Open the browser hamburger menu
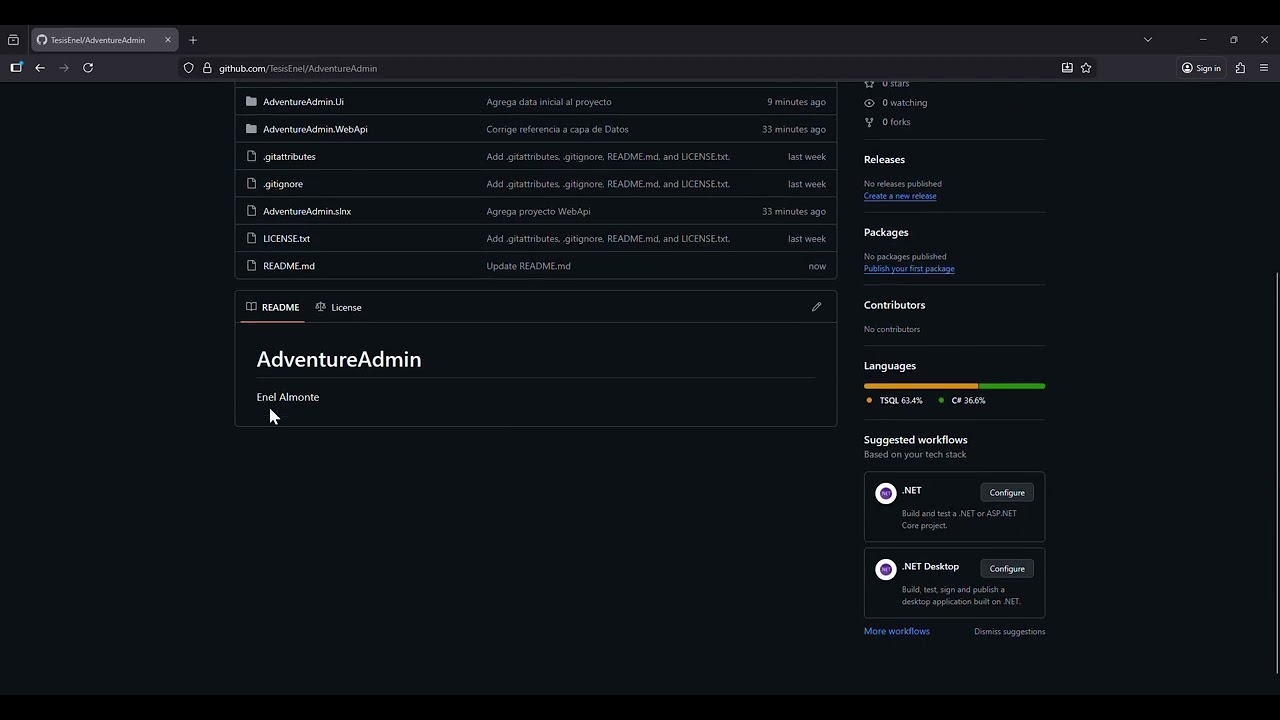 [x=1264, y=68]
